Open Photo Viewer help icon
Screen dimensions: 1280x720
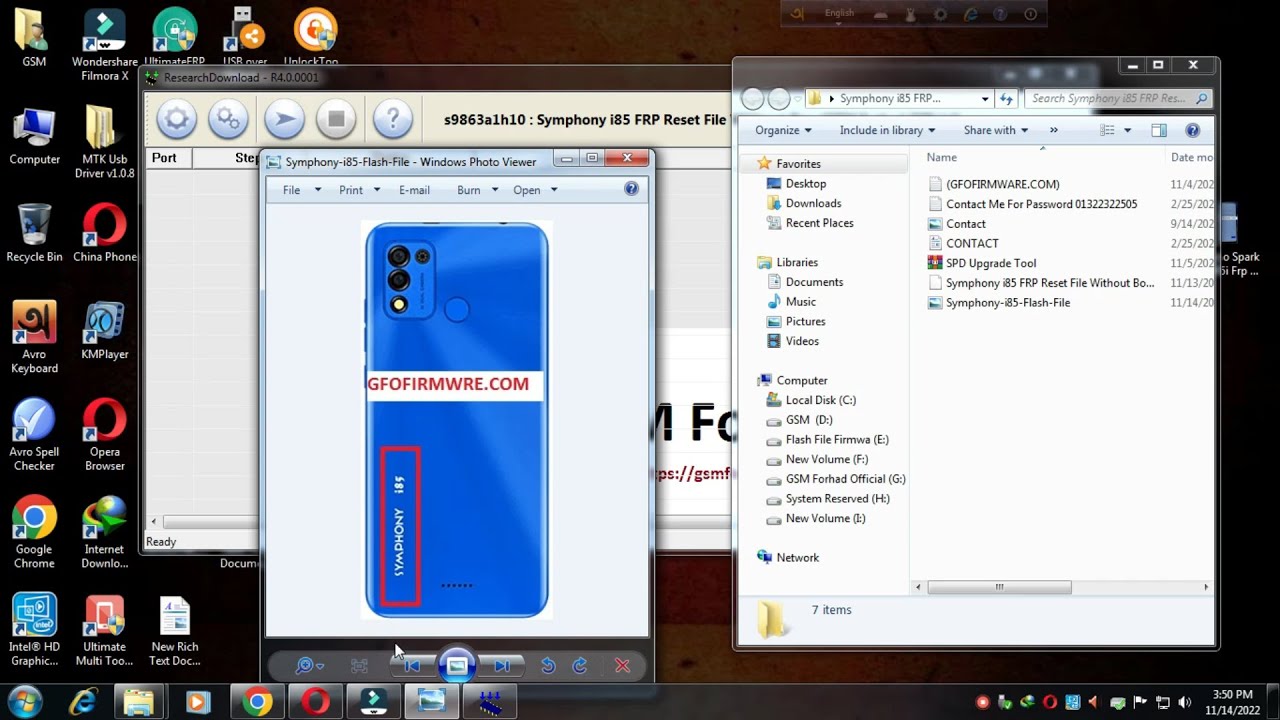631,189
